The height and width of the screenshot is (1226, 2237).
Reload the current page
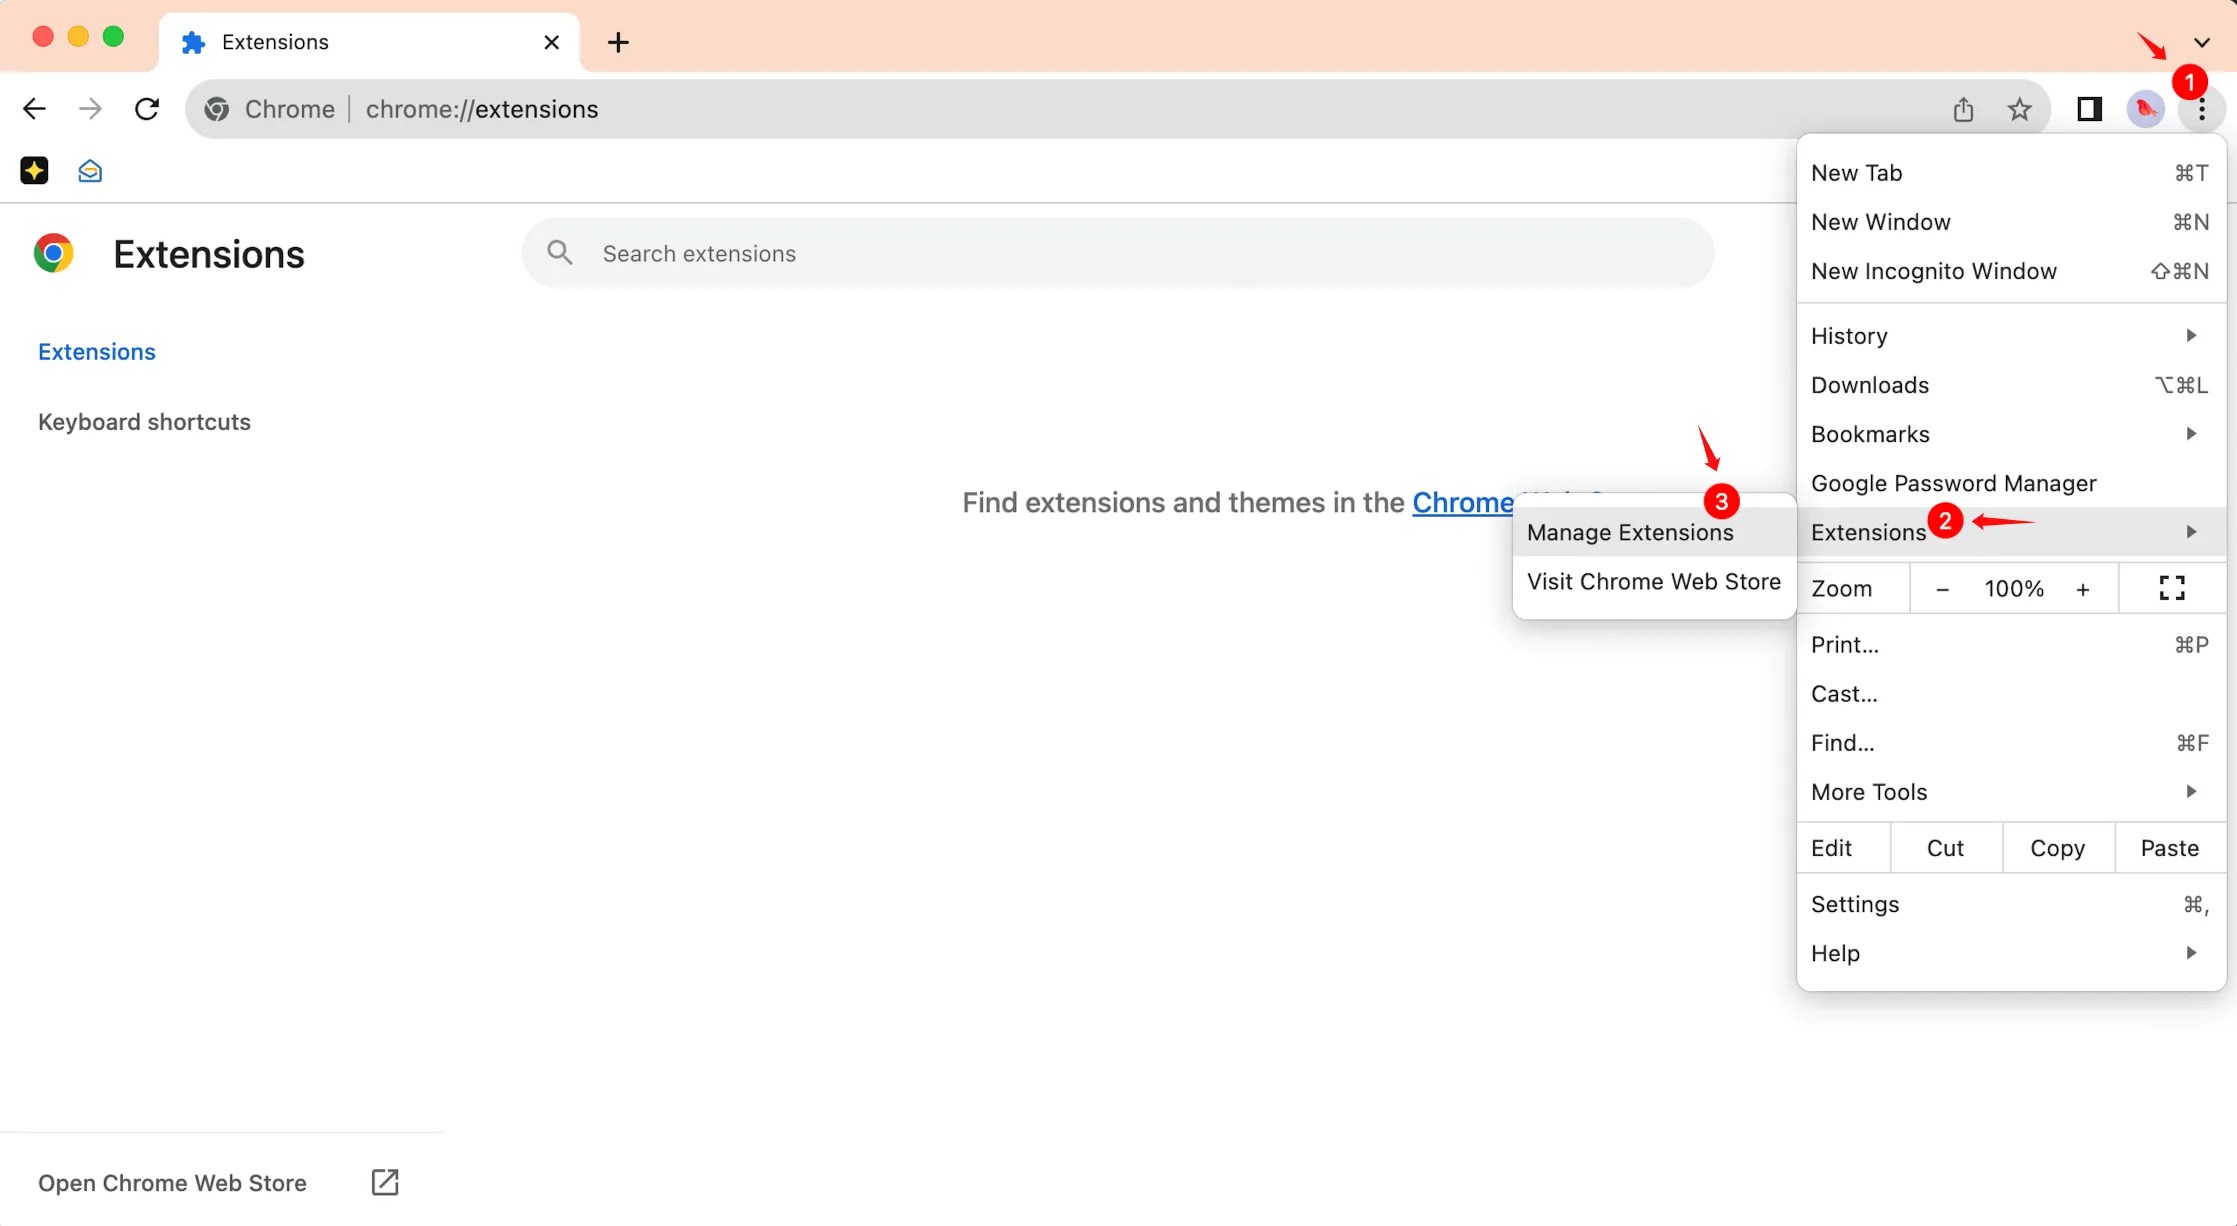point(147,109)
